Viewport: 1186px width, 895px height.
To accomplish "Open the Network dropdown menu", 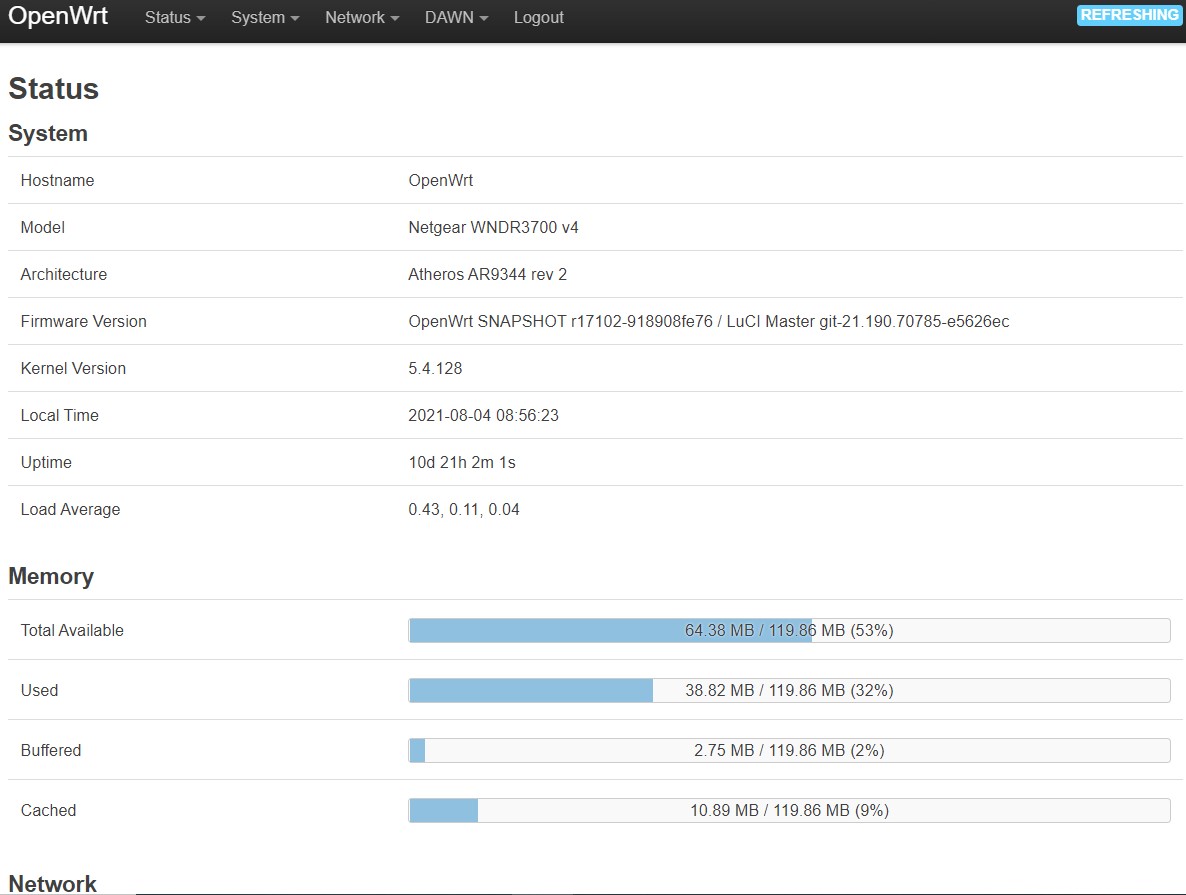I will coord(360,17).
